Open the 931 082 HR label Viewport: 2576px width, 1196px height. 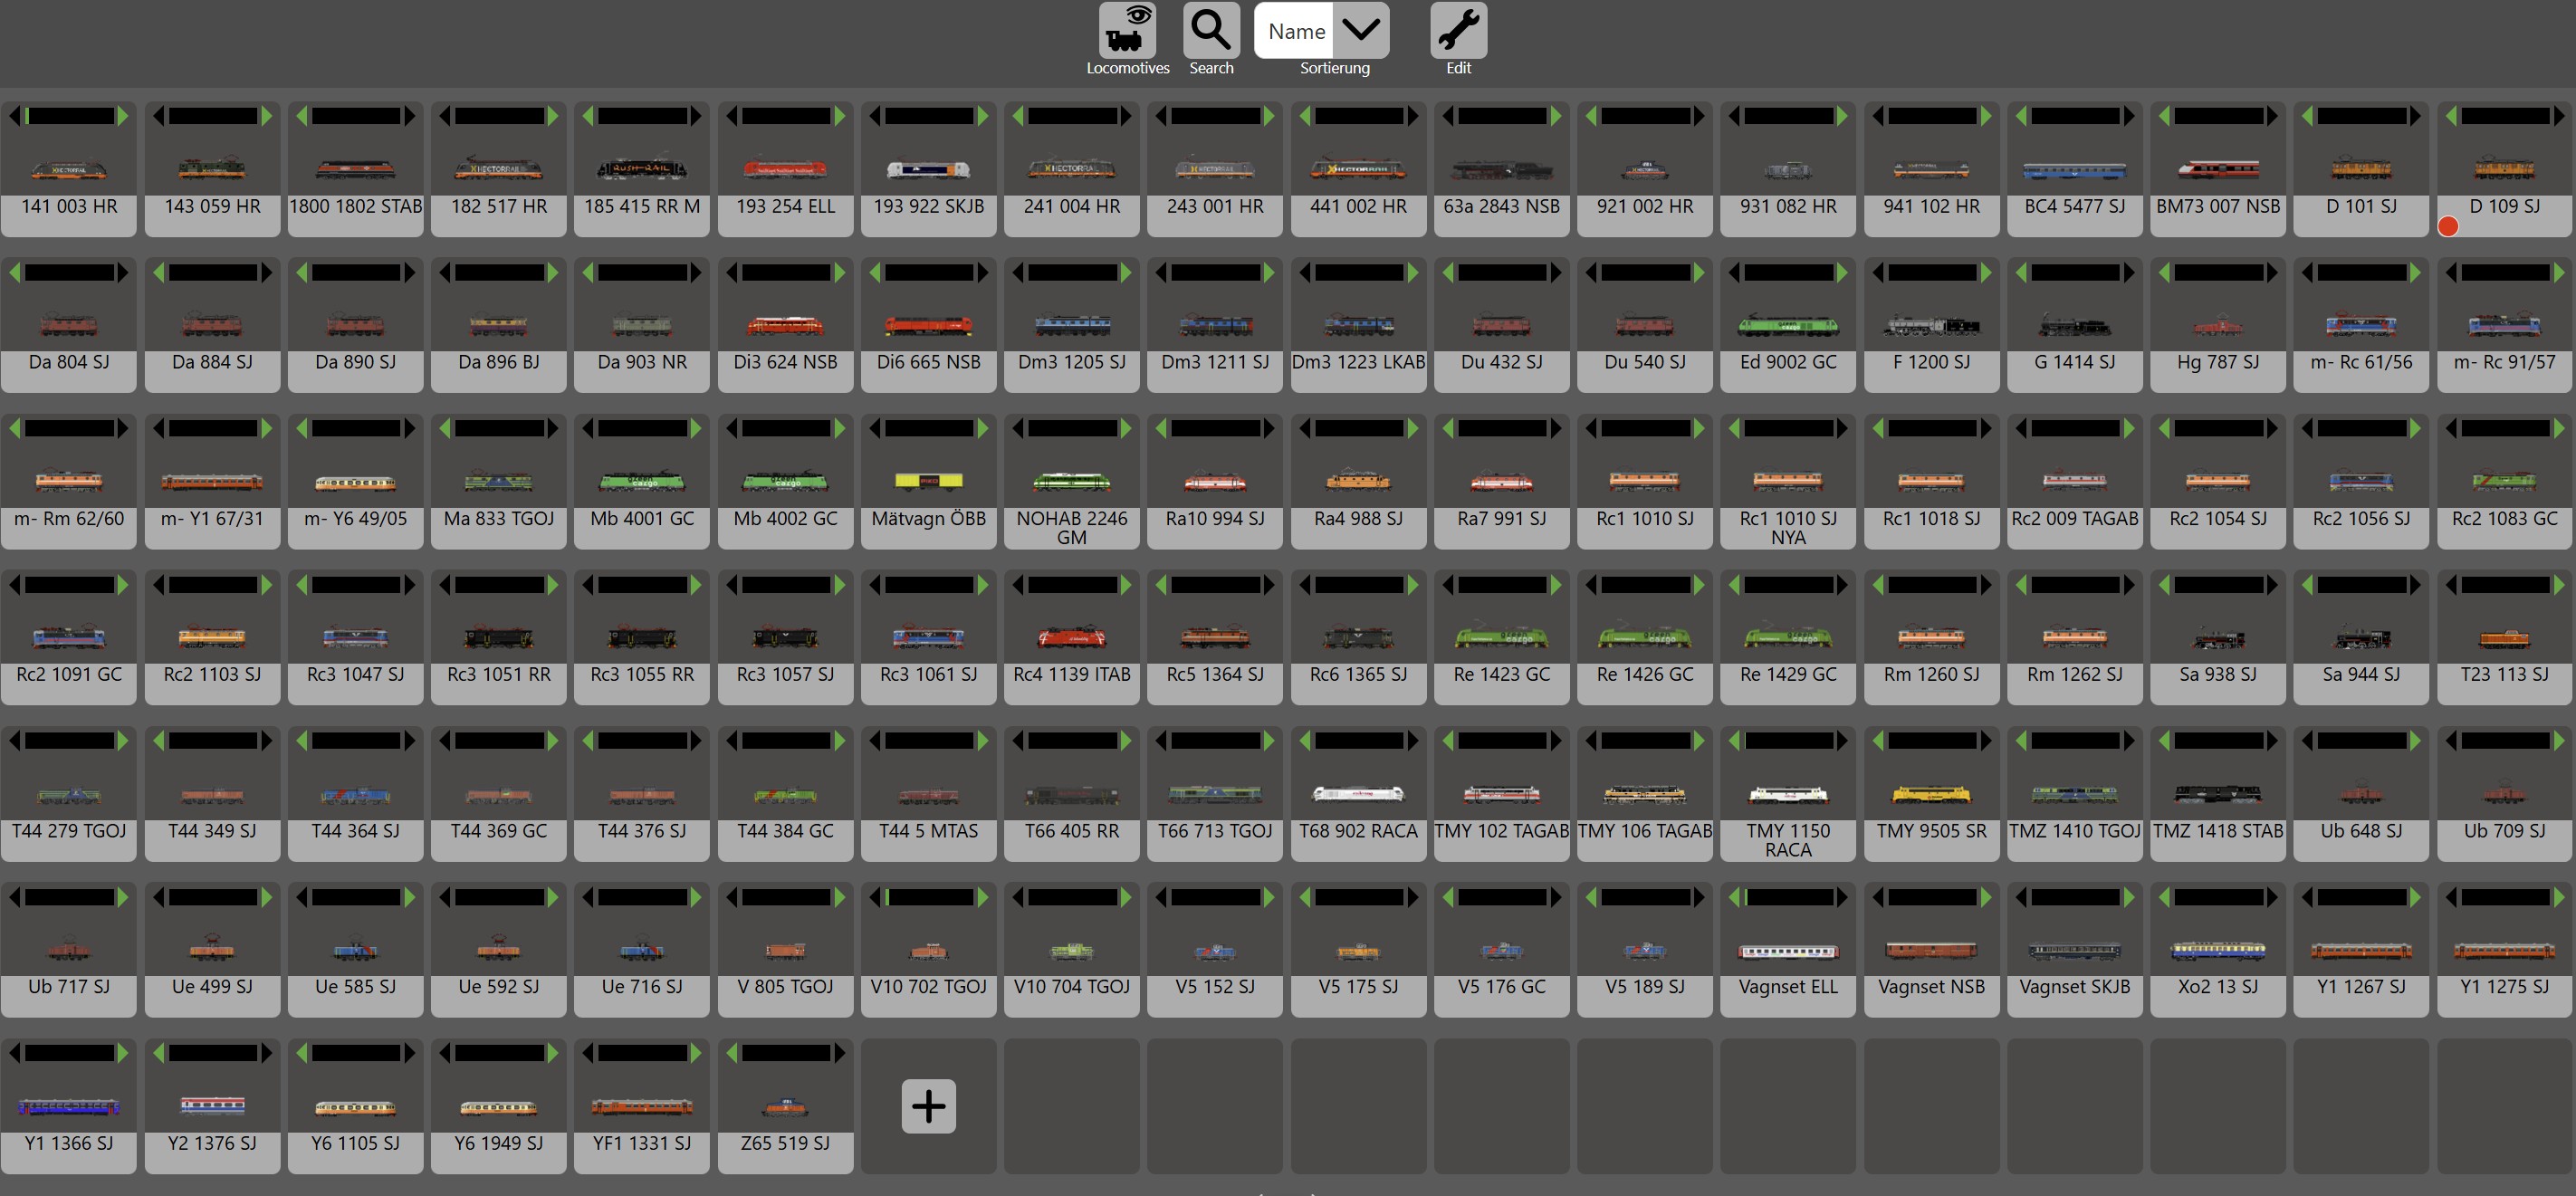1788,207
